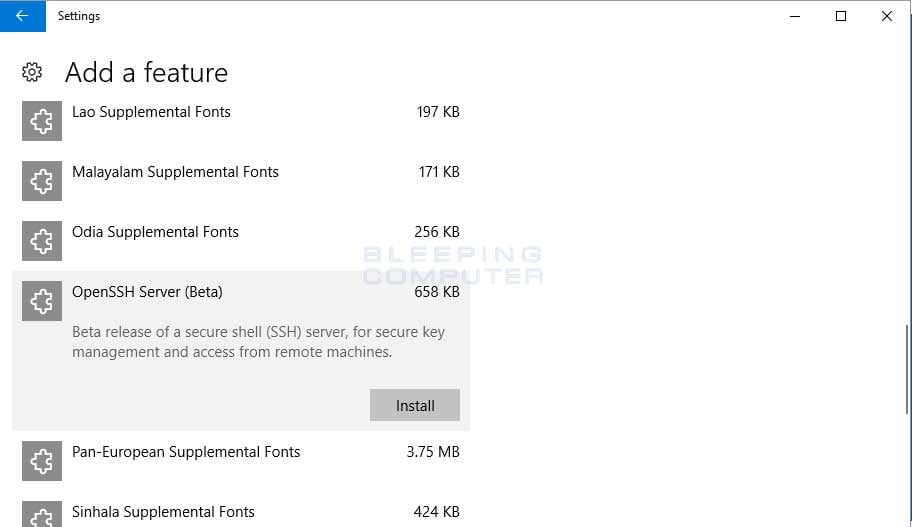
Task: Collapse the OpenSSH Server (Beta) title
Action: [x=147, y=291]
